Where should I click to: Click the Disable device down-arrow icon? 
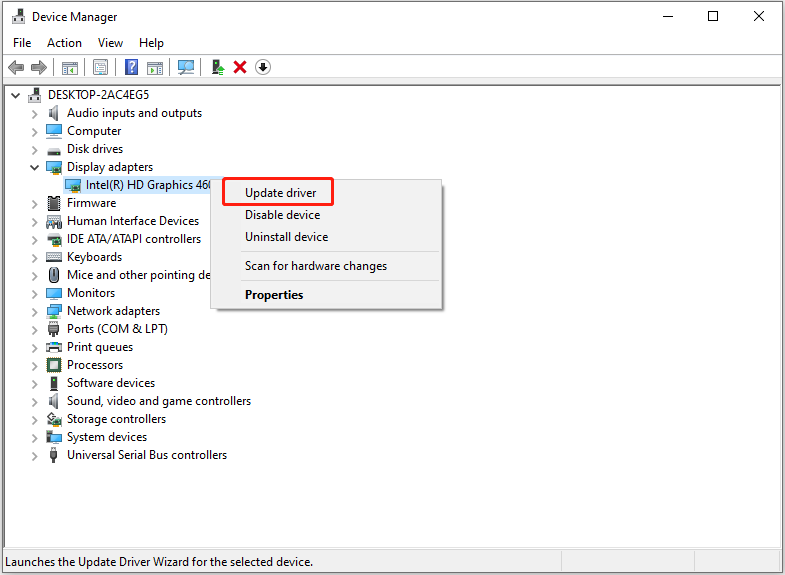[263, 67]
